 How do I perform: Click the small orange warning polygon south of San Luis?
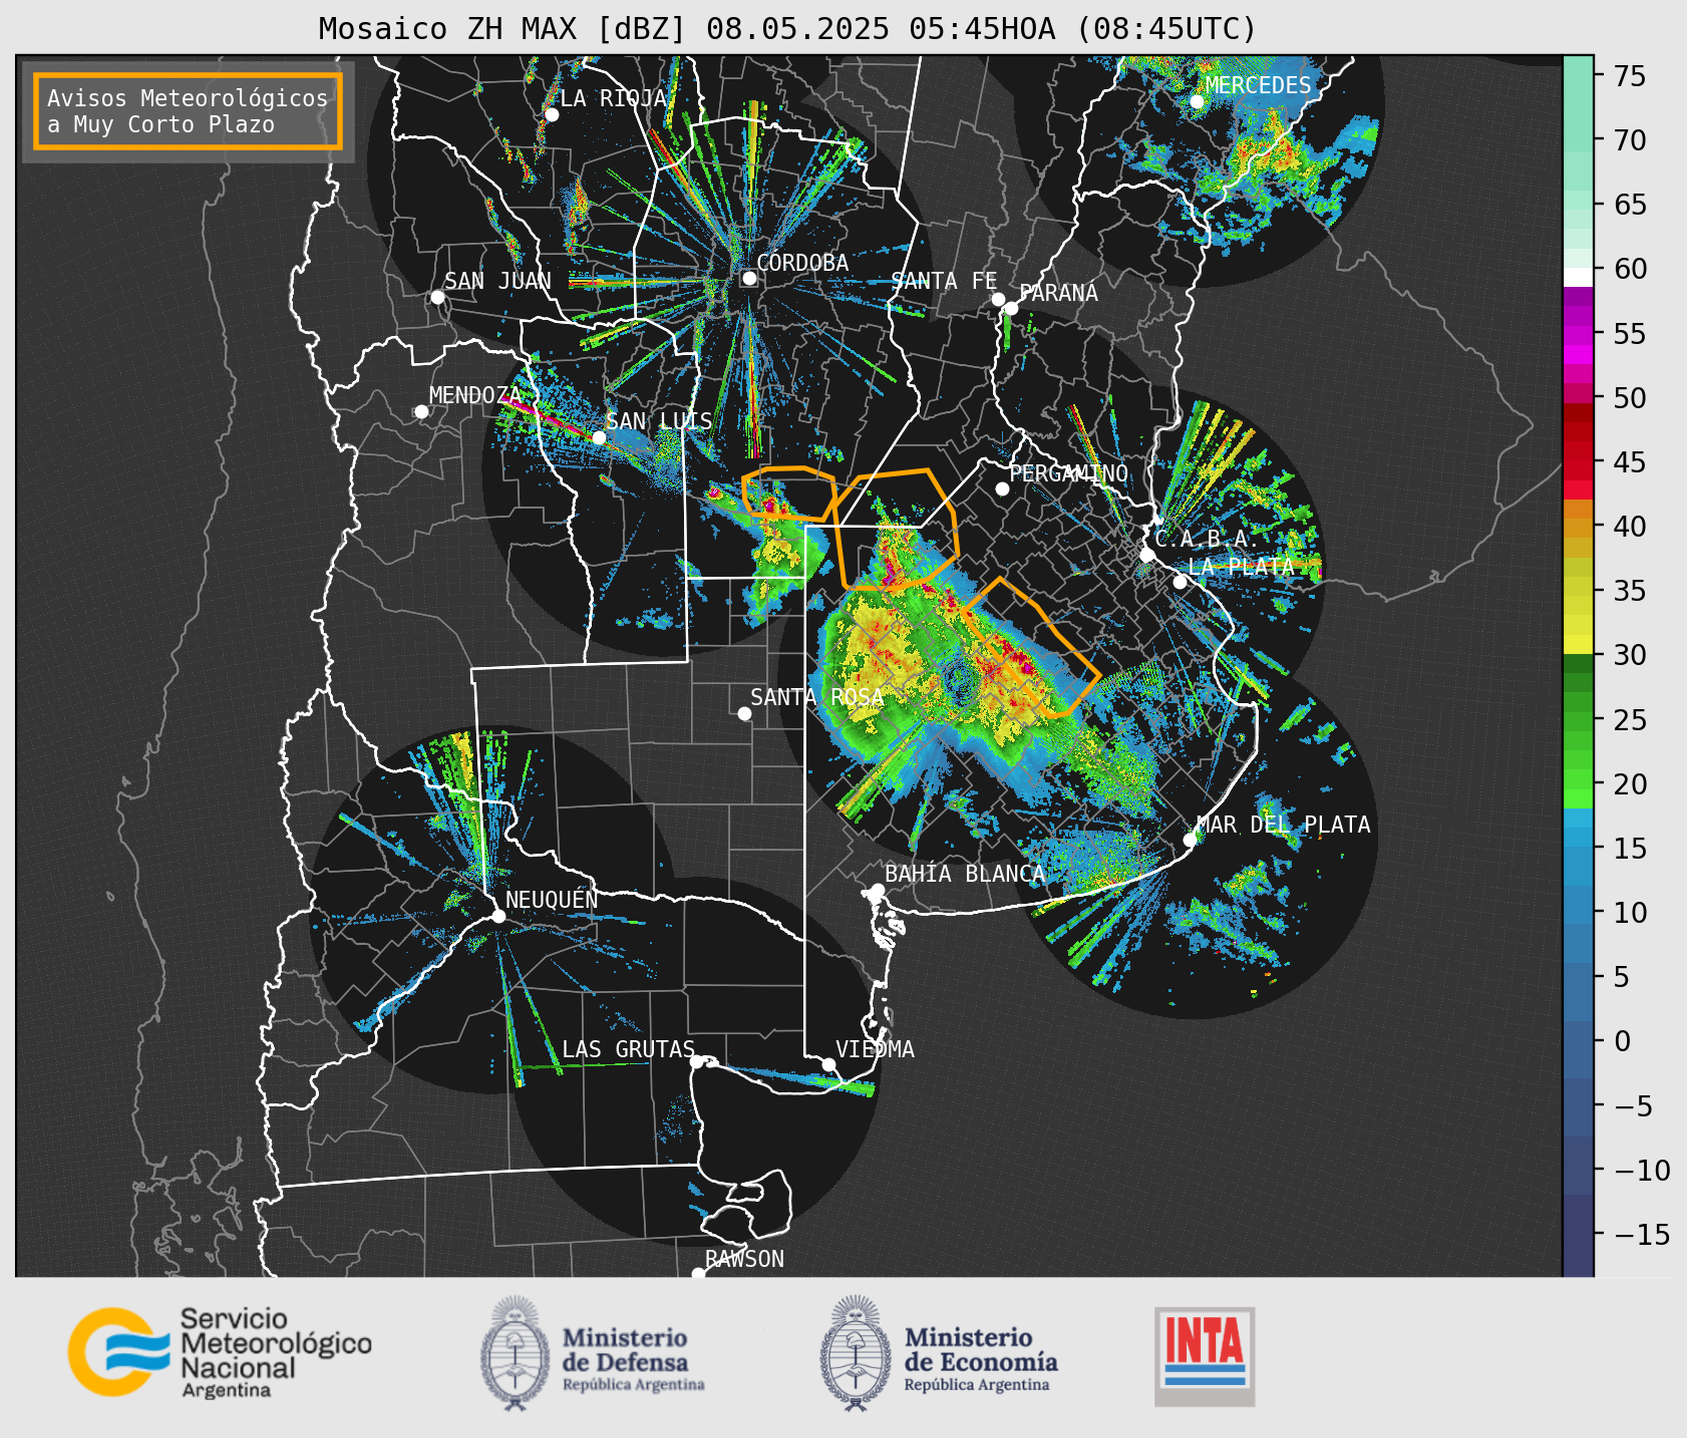coord(789,493)
